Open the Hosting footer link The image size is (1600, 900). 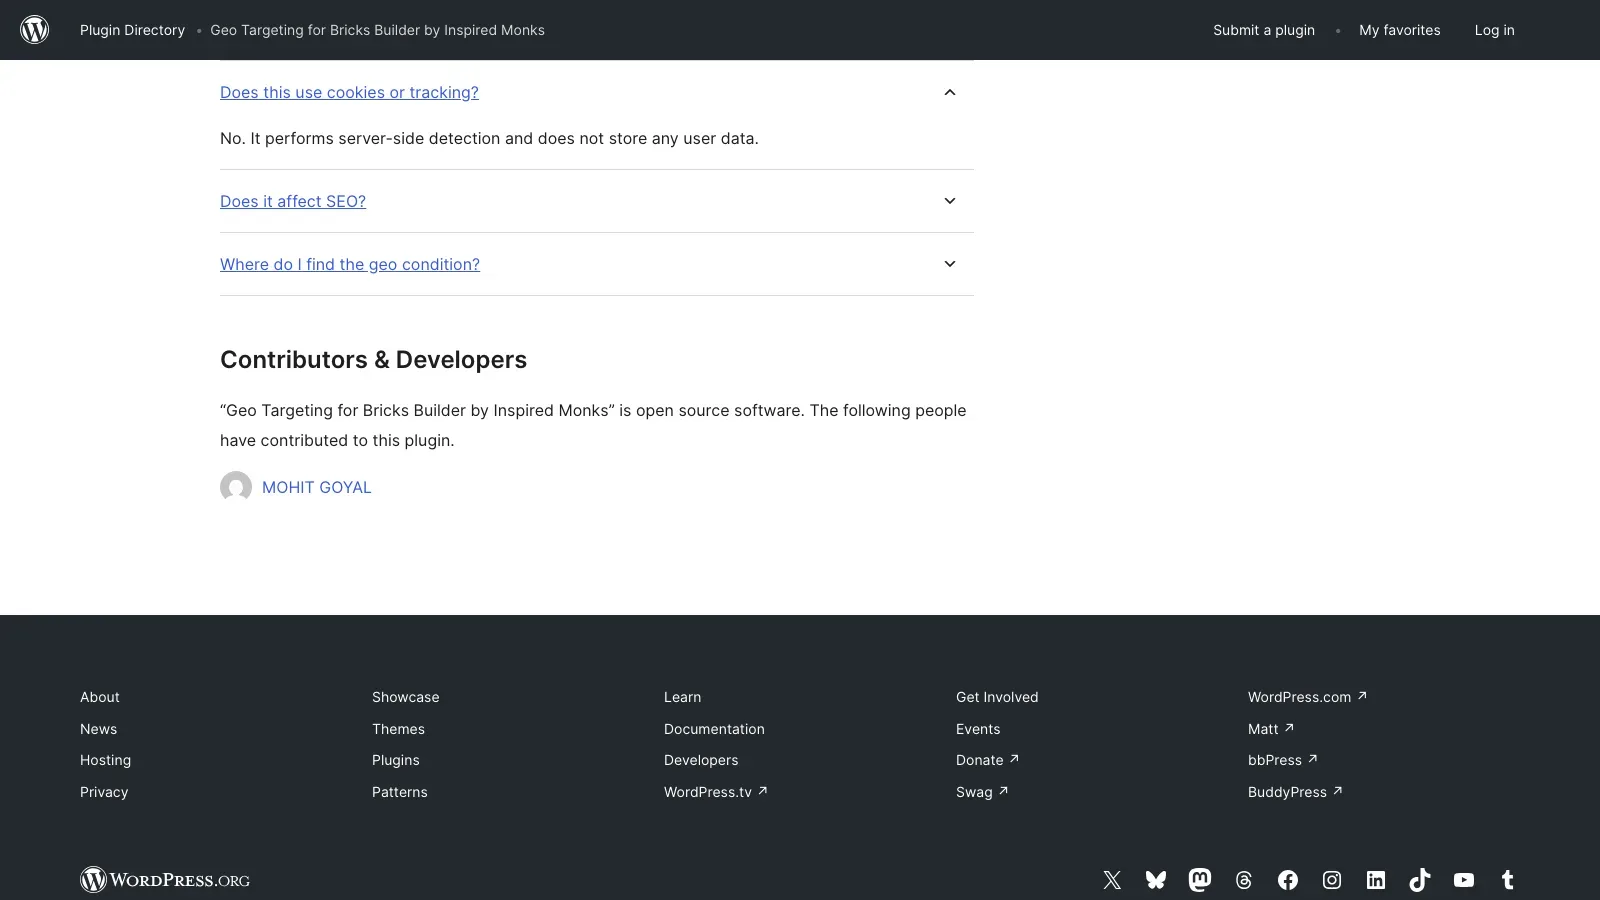point(105,760)
